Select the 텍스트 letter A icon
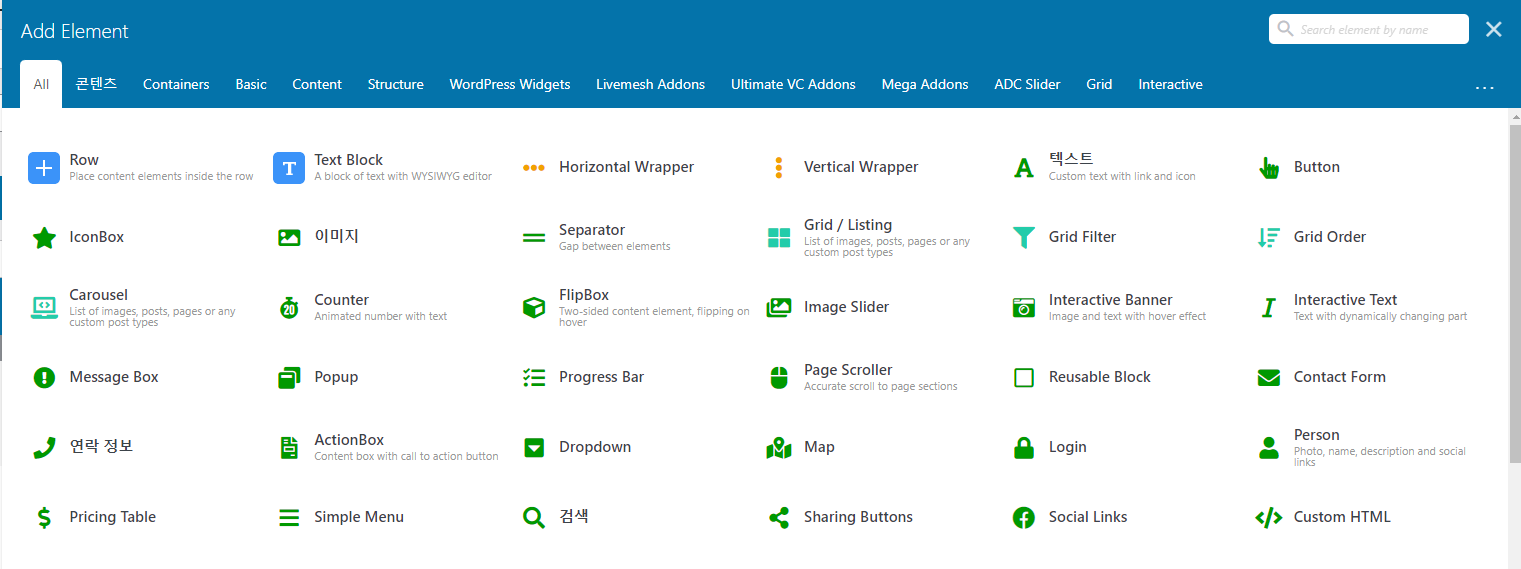The height and width of the screenshot is (569, 1521). click(1024, 168)
